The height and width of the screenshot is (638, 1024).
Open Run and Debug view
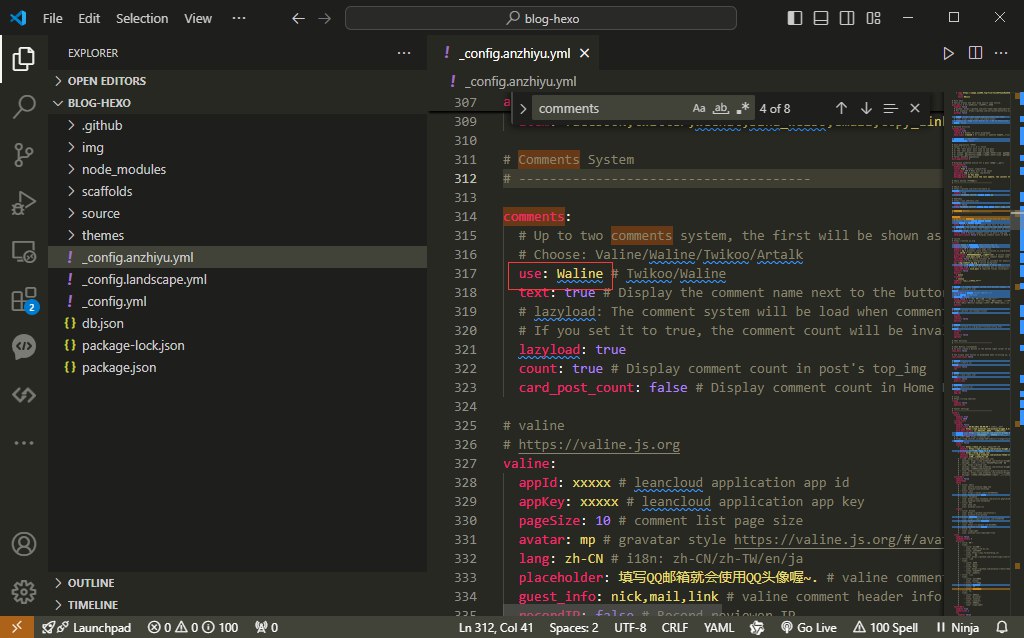pyautogui.click(x=23, y=203)
